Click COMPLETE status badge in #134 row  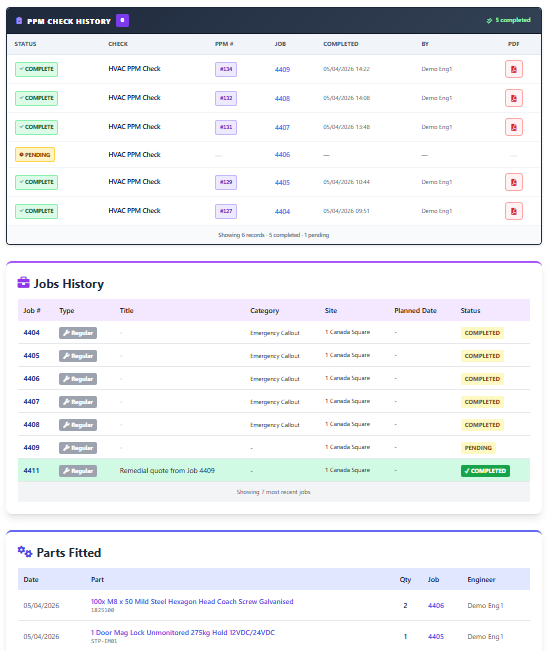37,69
